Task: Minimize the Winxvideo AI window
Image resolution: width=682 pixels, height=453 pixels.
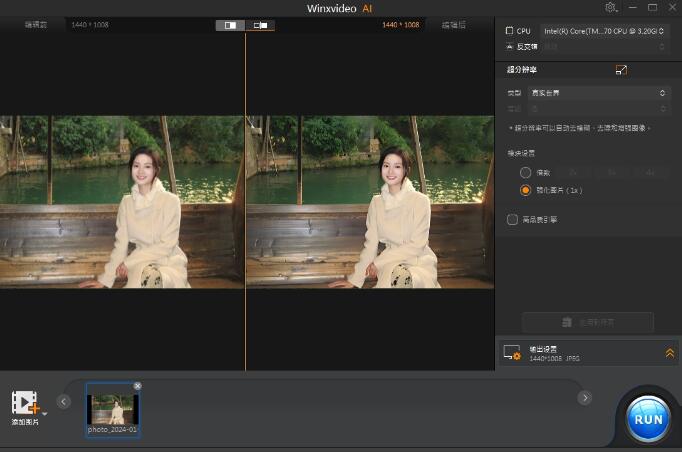Action: click(x=633, y=7)
